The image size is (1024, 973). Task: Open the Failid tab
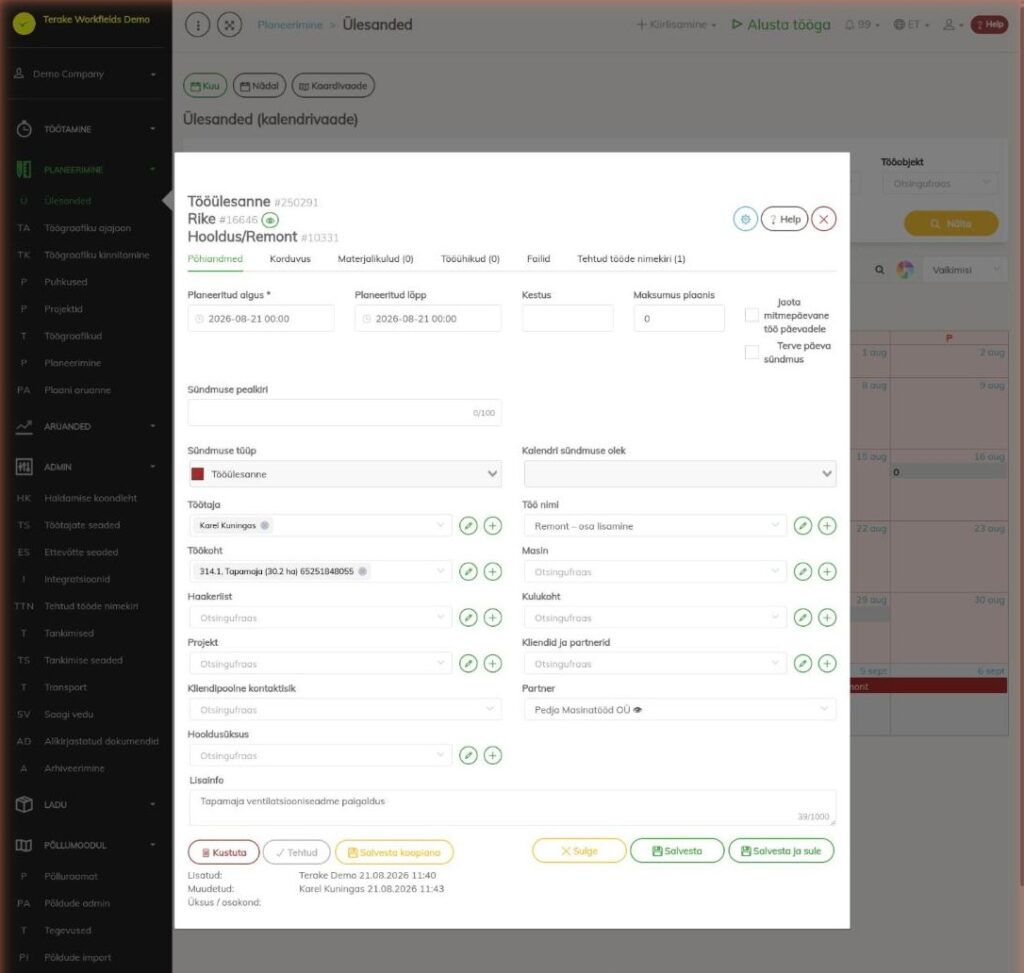click(538, 259)
